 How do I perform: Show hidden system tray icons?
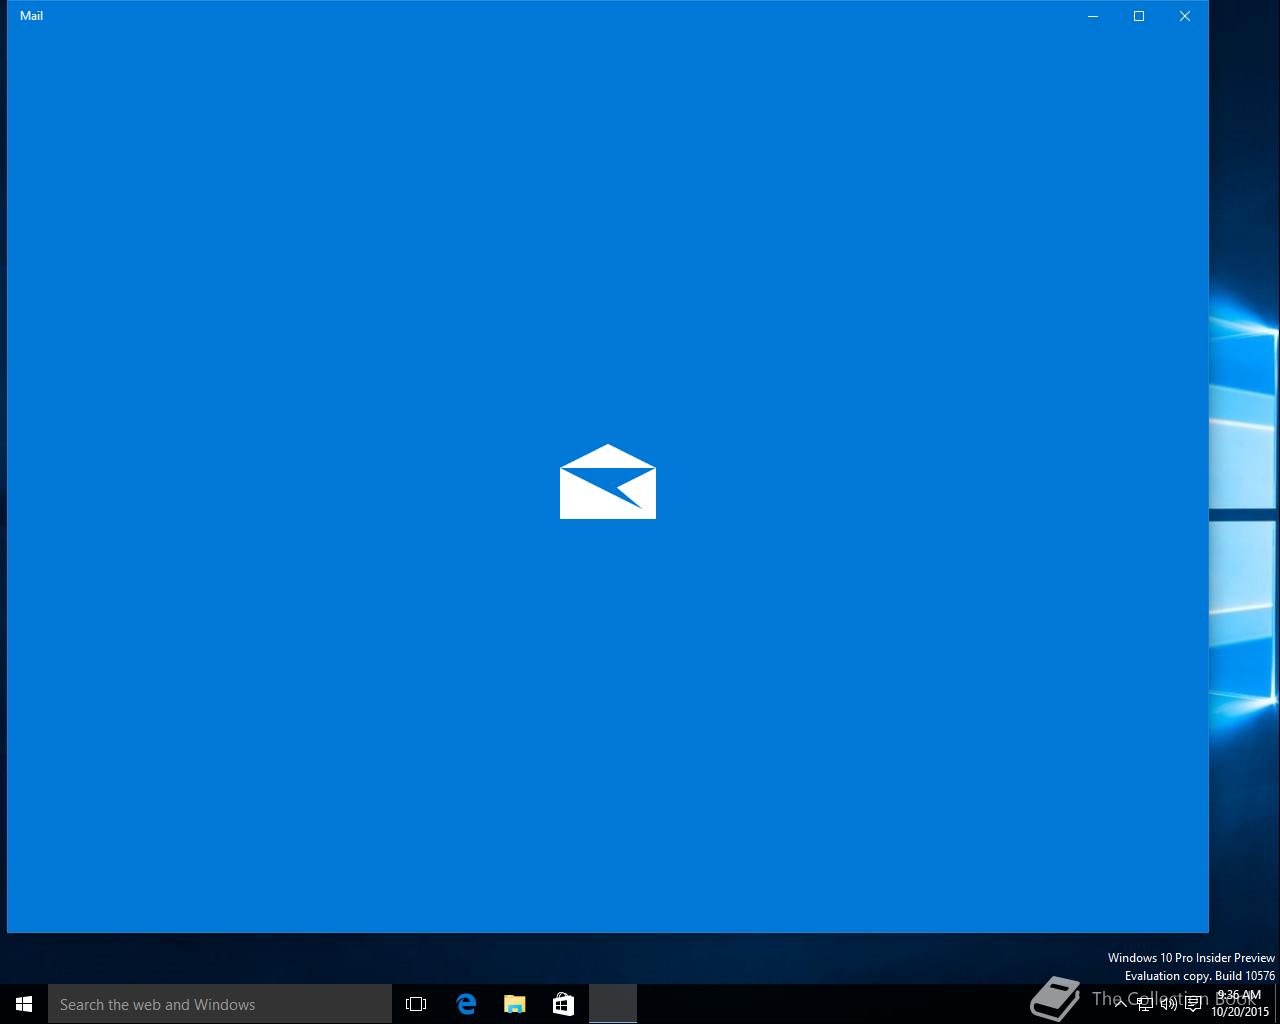click(1120, 1004)
